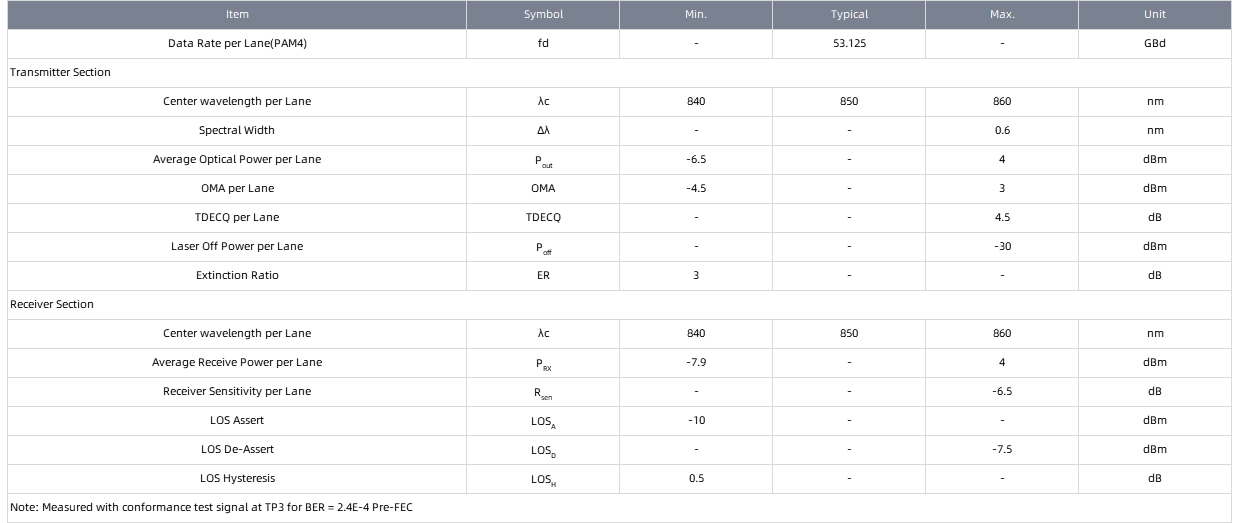Viewport: 1240px width, 523px height.
Task: Select the Symbol column header
Action: click(x=543, y=15)
